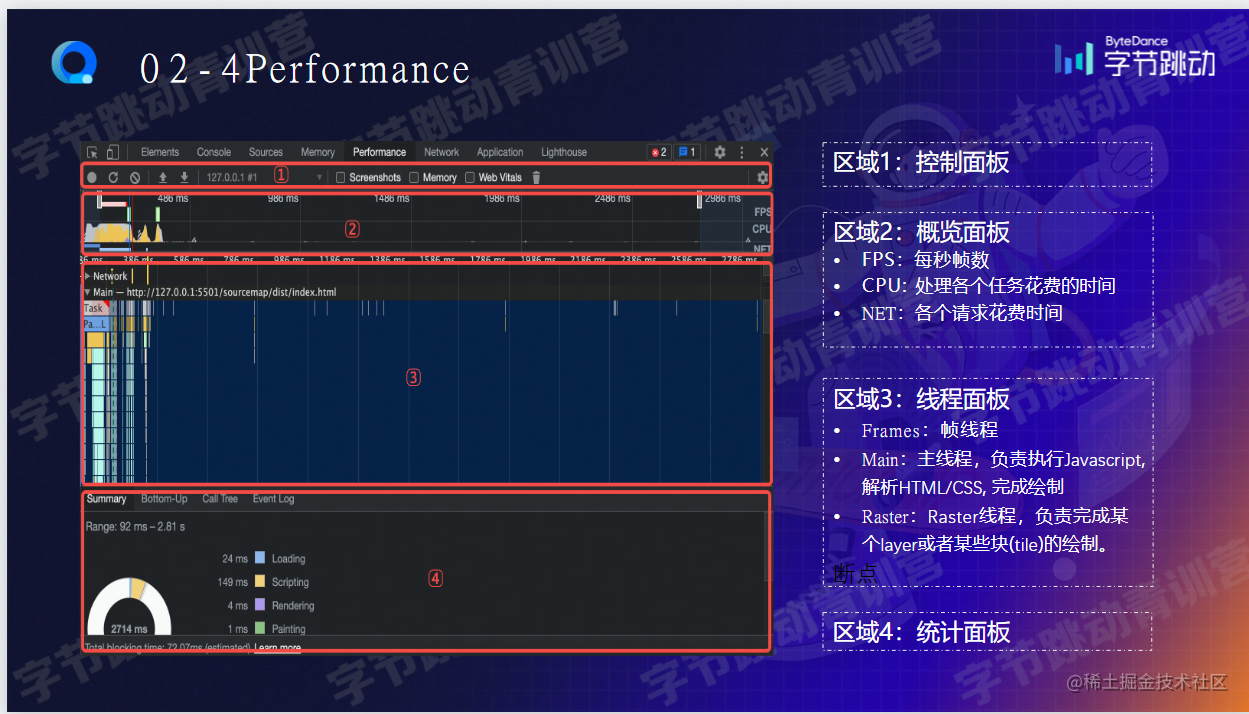The width and height of the screenshot is (1249, 714).
Task: Click the yellow Scripting color swatch
Action: [x=260, y=581]
